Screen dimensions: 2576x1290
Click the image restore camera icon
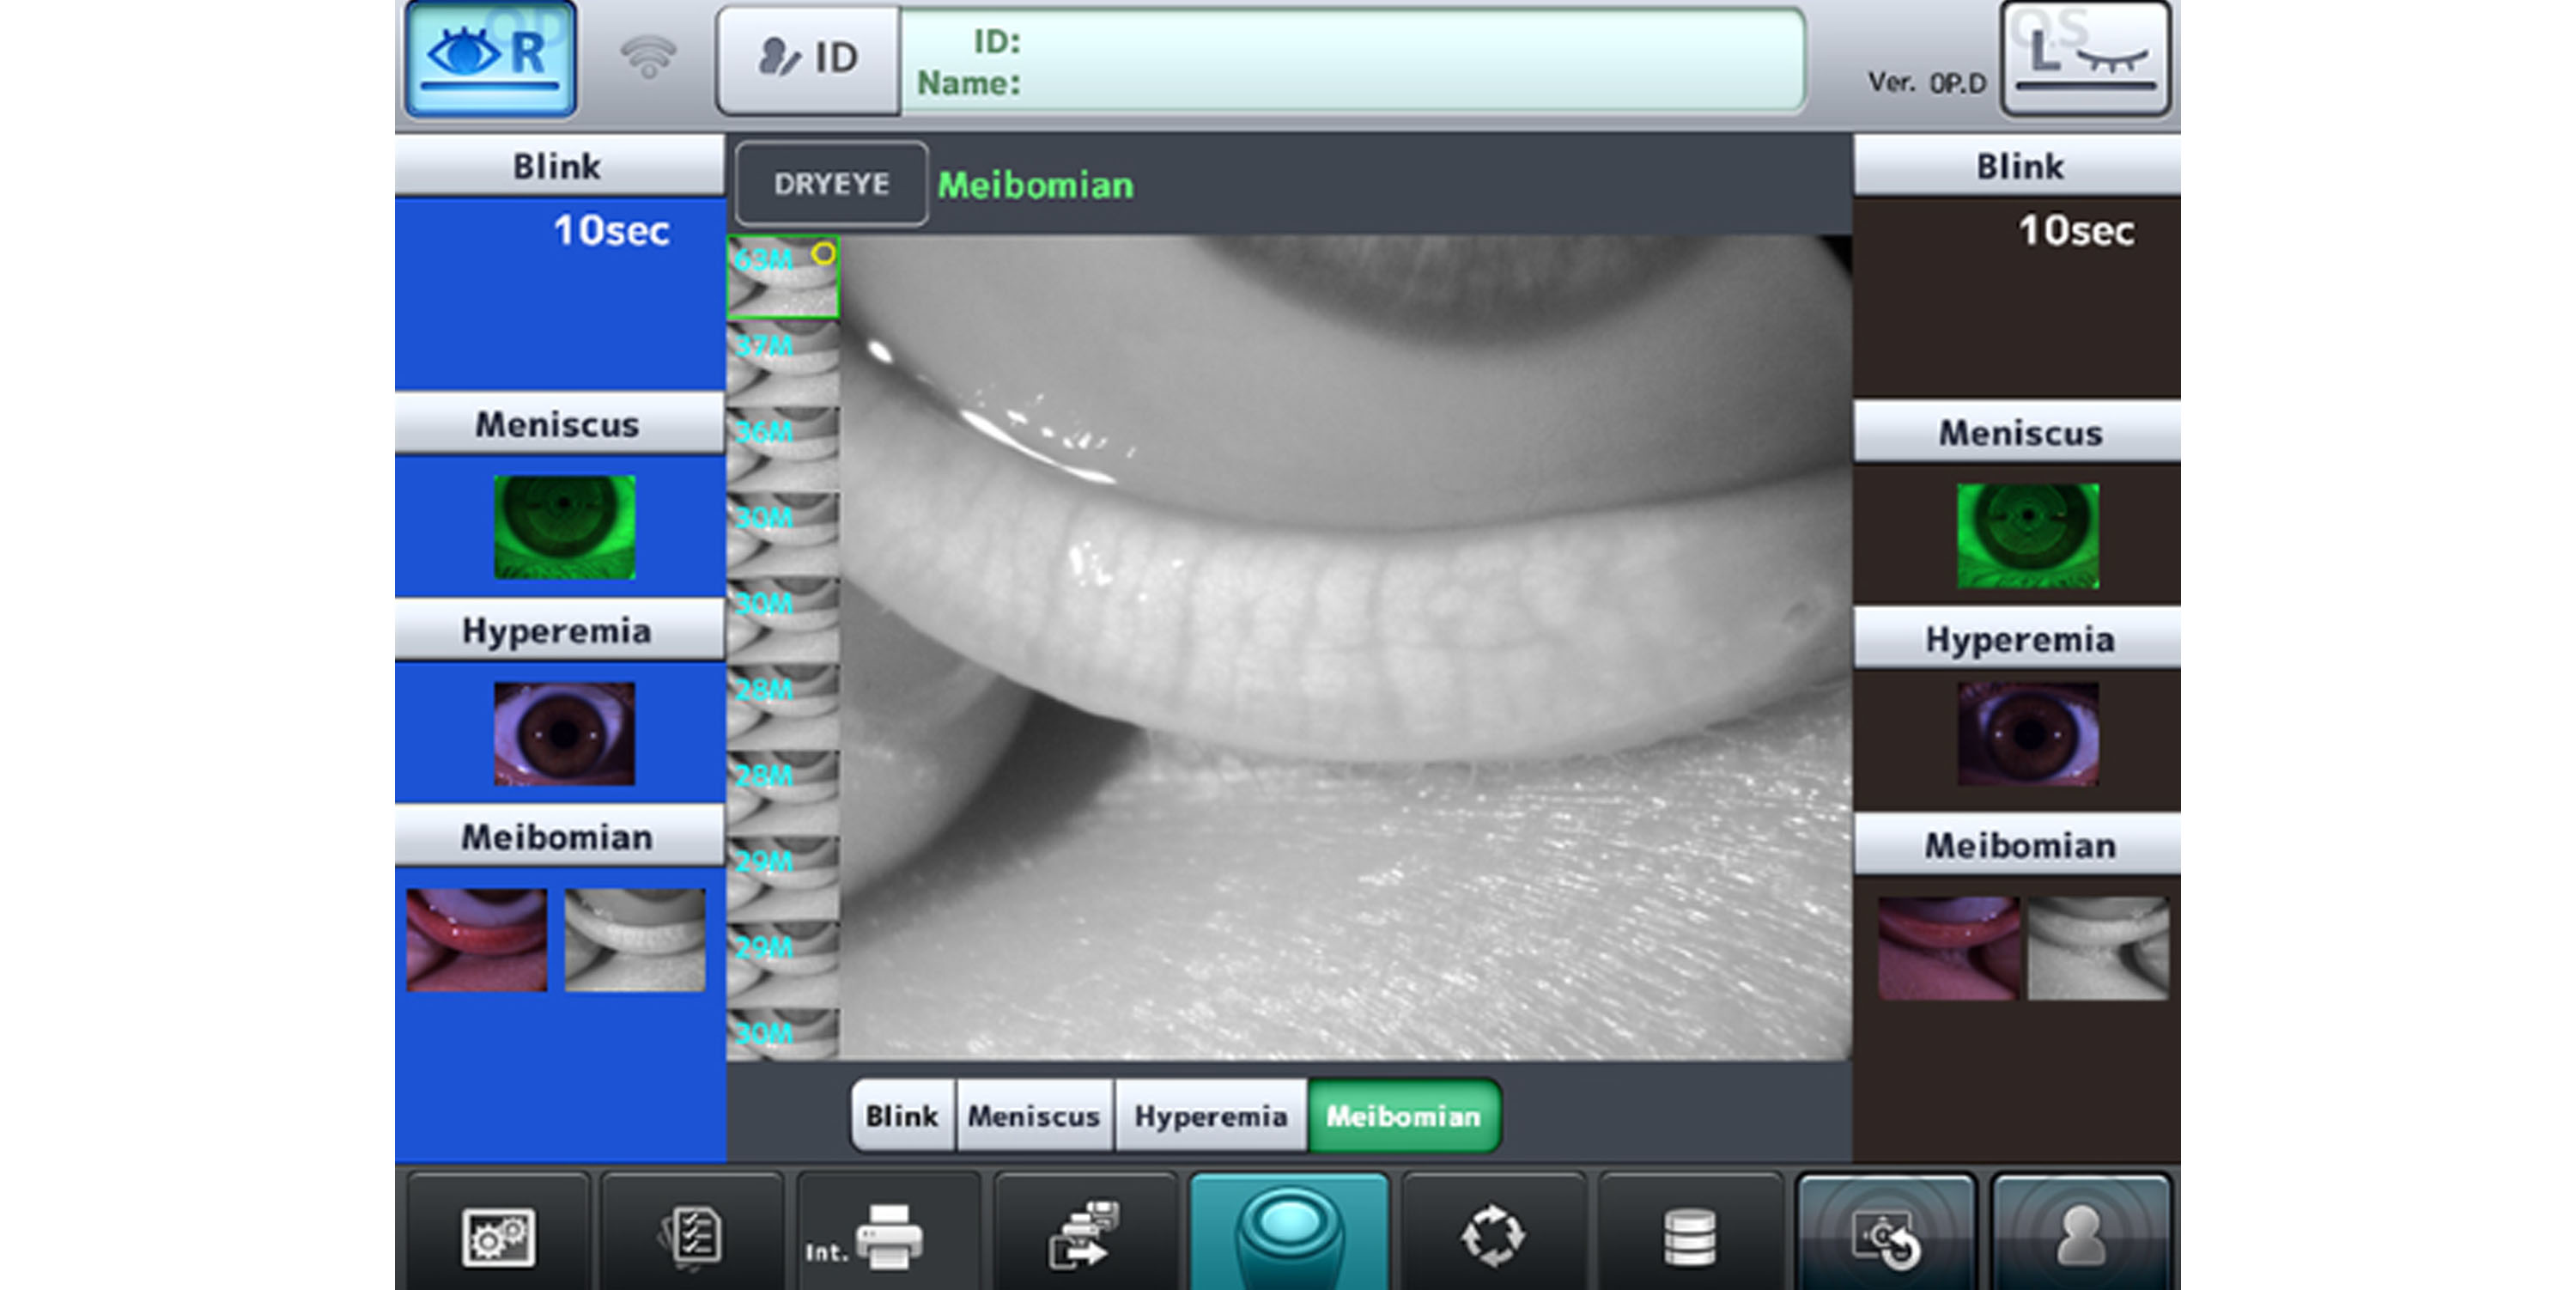click(x=1886, y=1236)
